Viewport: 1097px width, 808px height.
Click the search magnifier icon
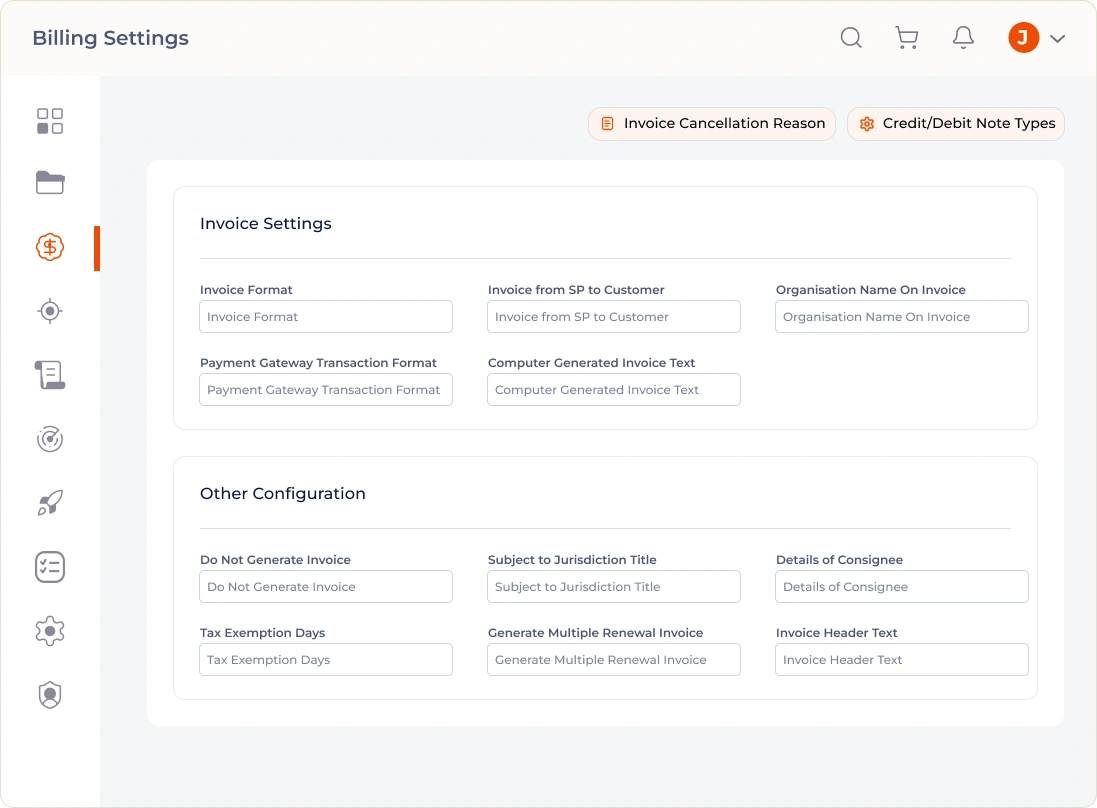coord(851,38)
